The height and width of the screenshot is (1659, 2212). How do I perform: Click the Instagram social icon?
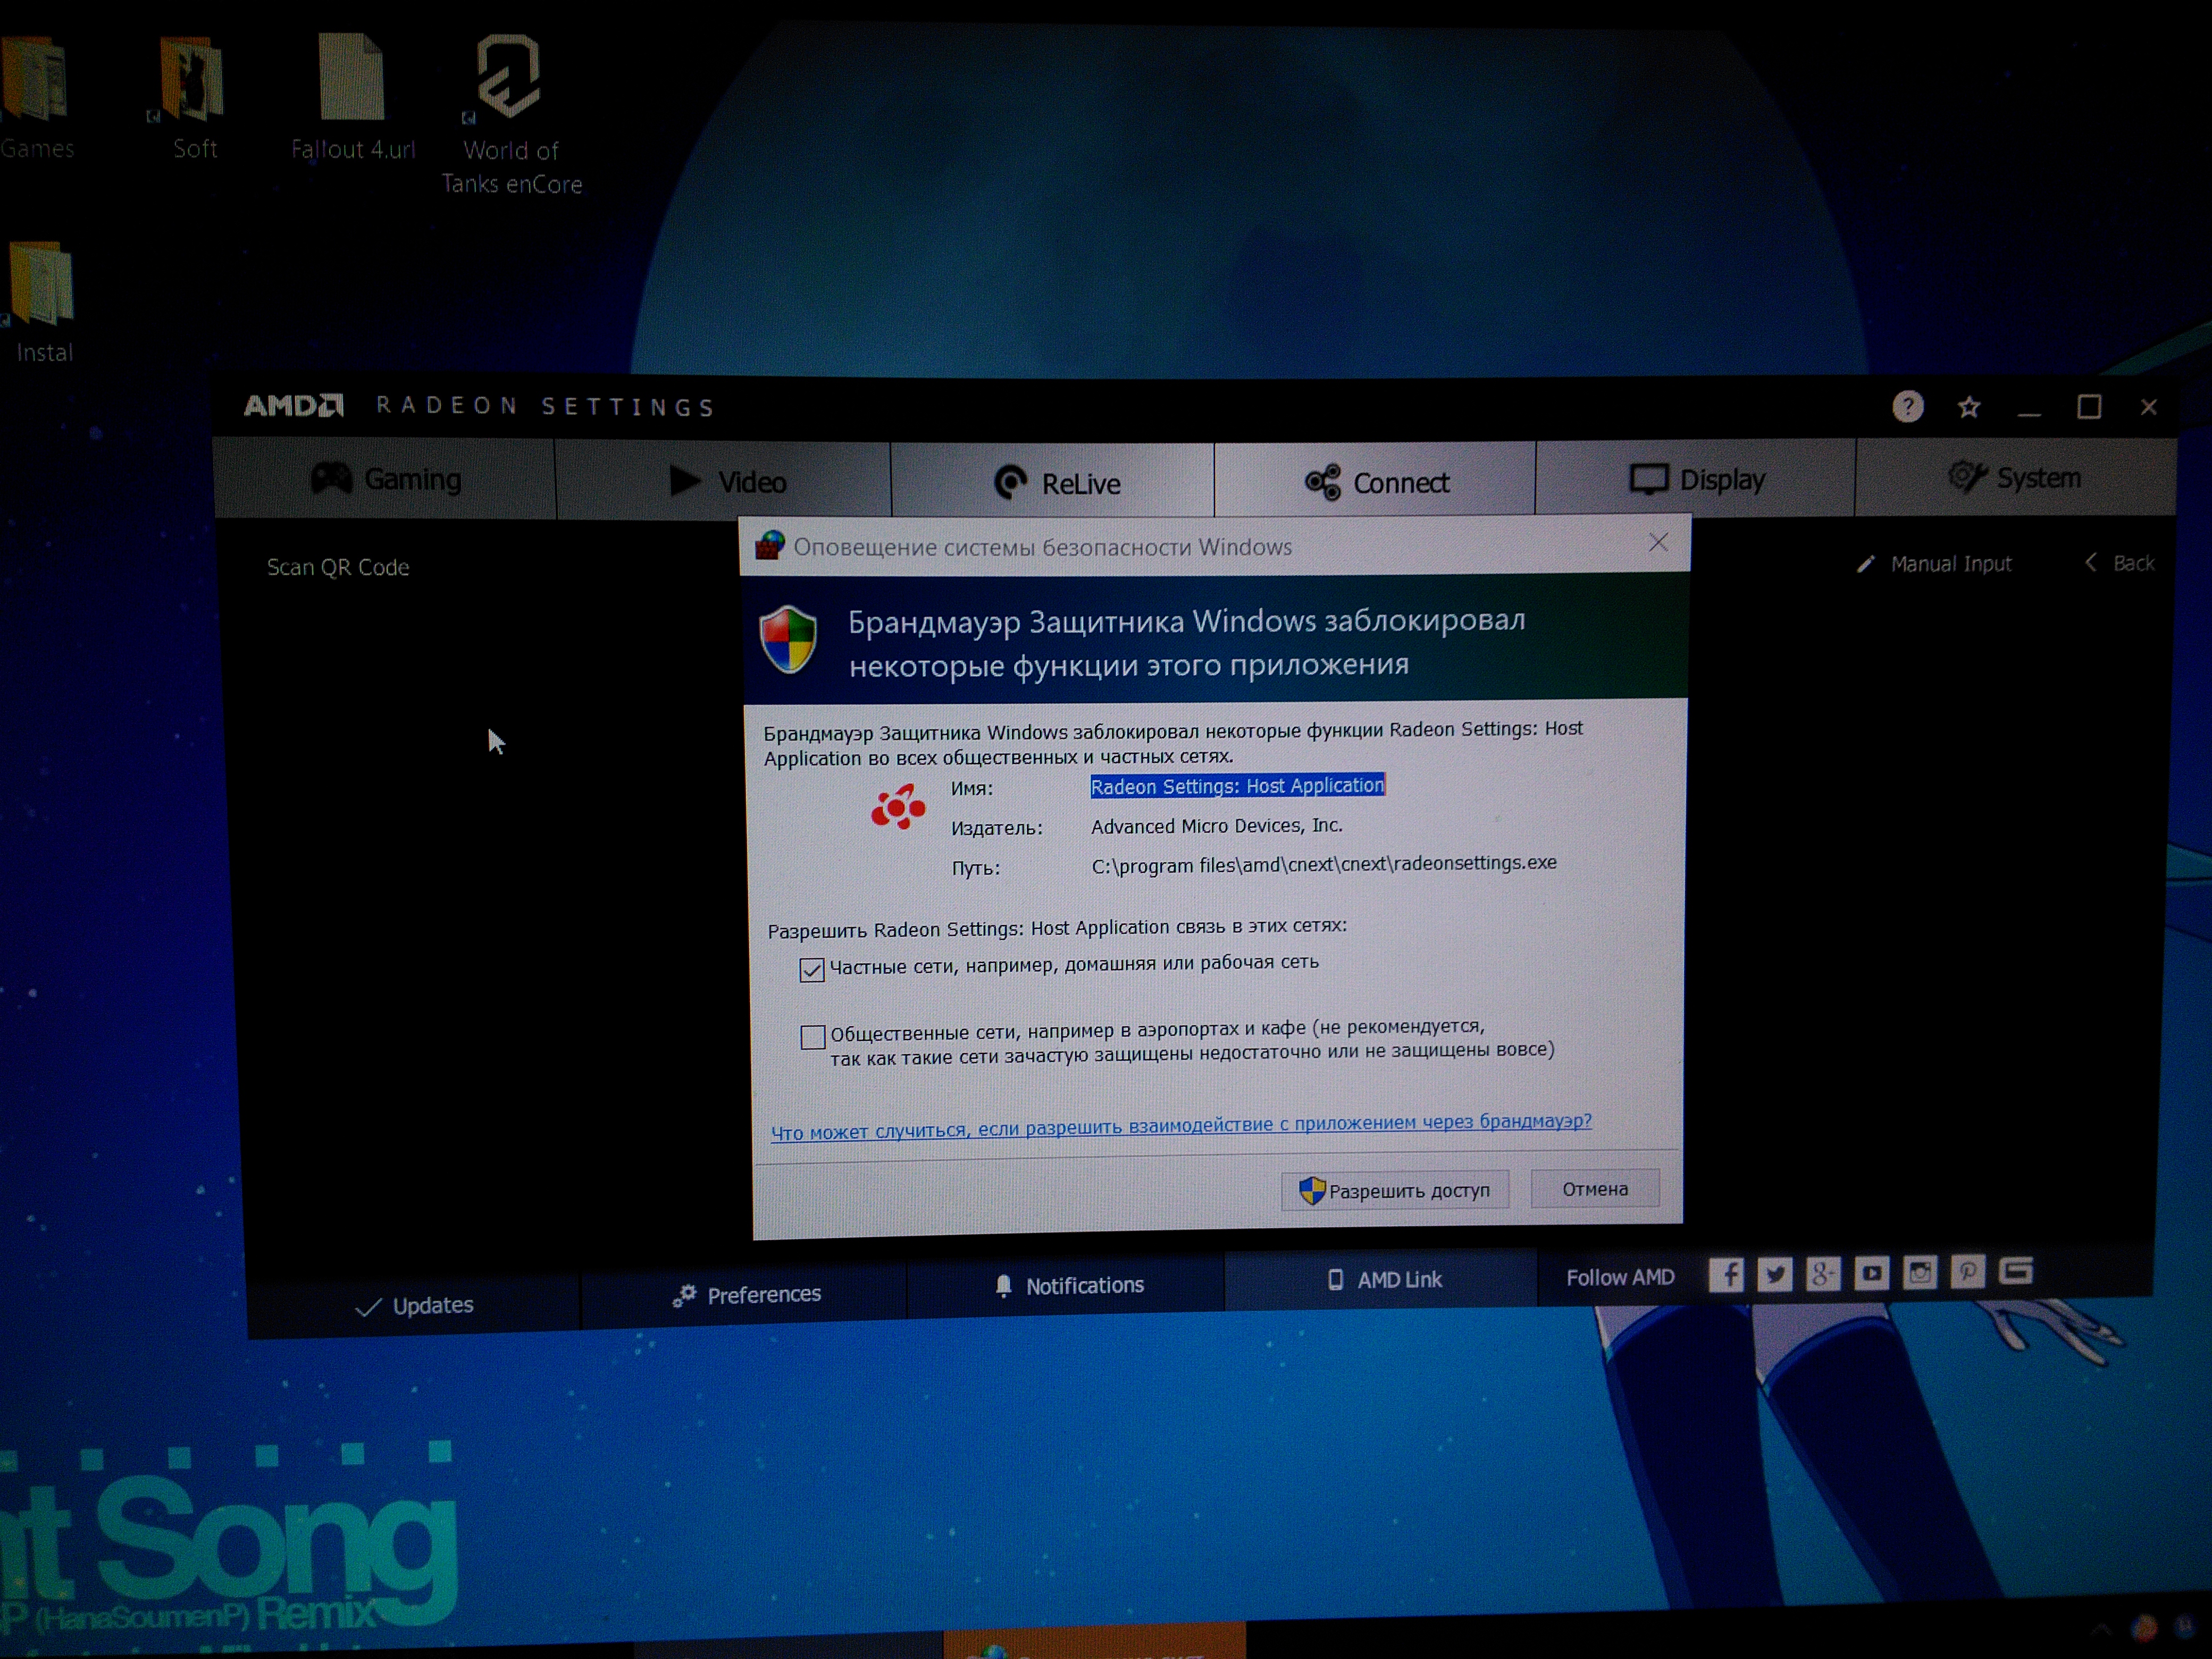(x=1920, y=1272)
